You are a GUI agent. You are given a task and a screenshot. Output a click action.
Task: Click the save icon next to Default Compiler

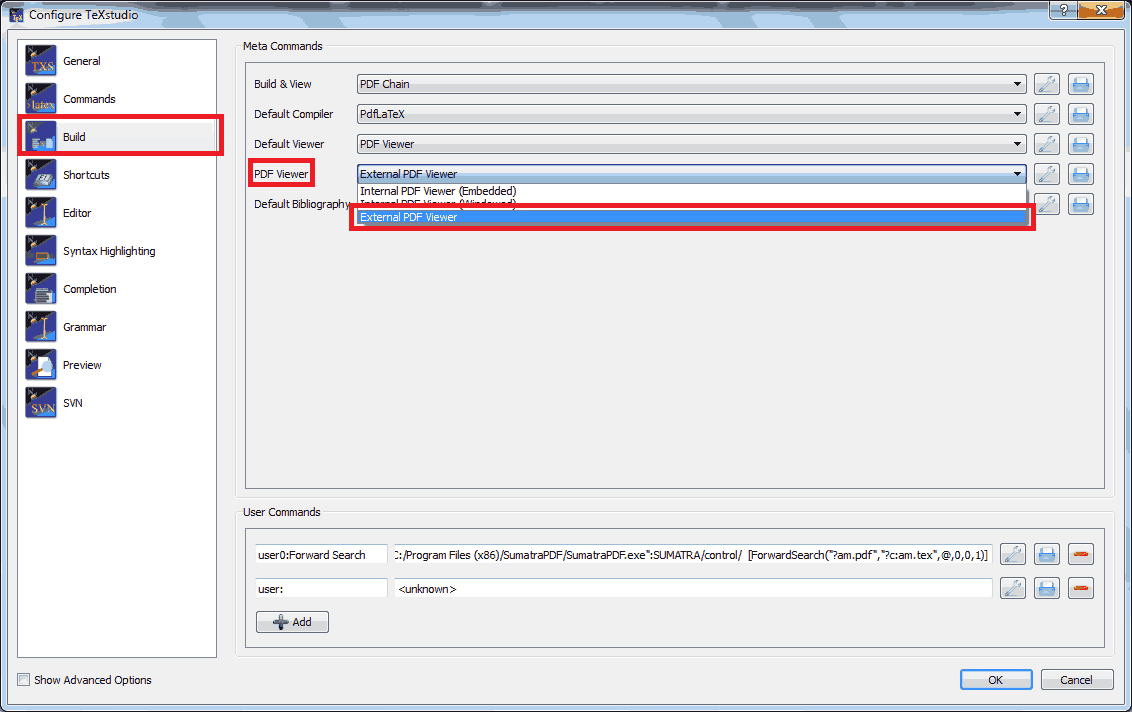coord(1080,113)
